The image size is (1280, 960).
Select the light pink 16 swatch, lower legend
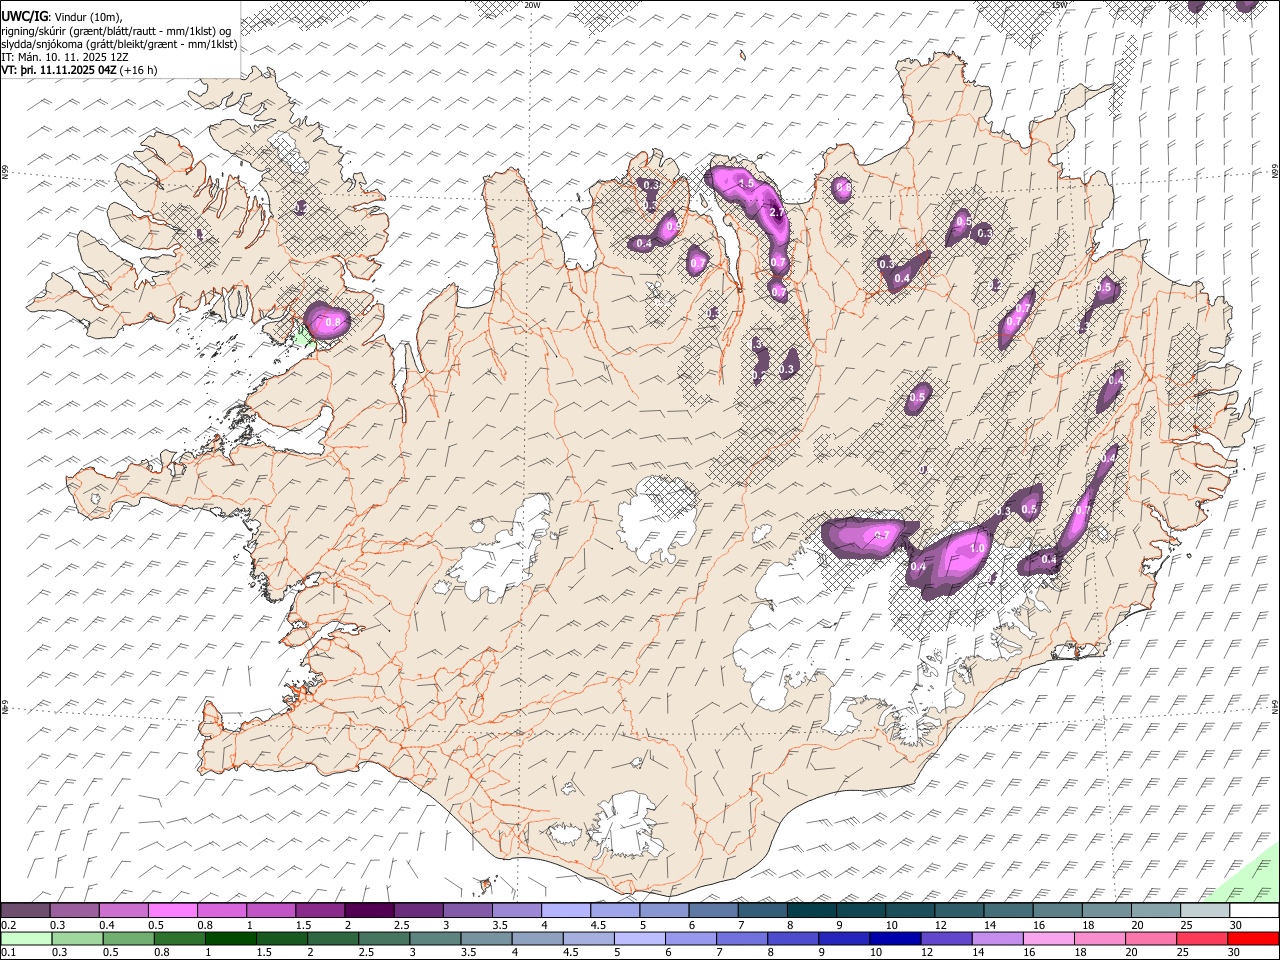[1048, 939]
